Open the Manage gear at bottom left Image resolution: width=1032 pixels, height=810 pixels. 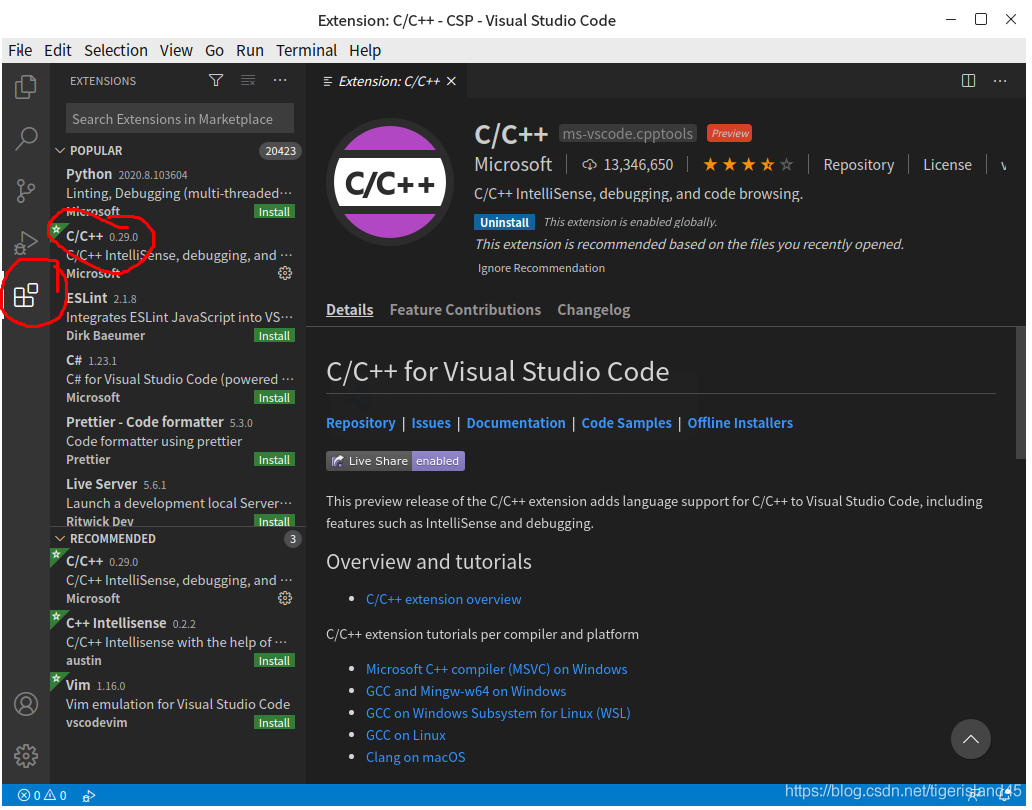coord(26,756)
